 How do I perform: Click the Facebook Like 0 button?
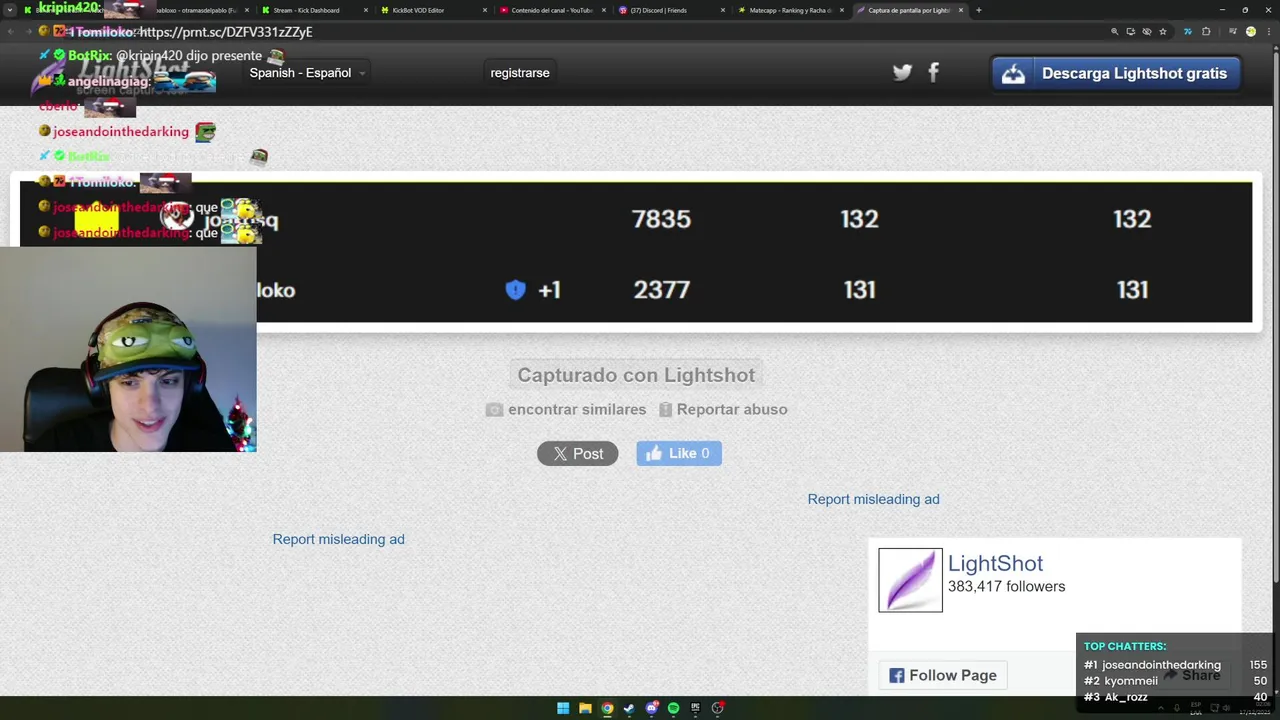[x=679, y=453]
